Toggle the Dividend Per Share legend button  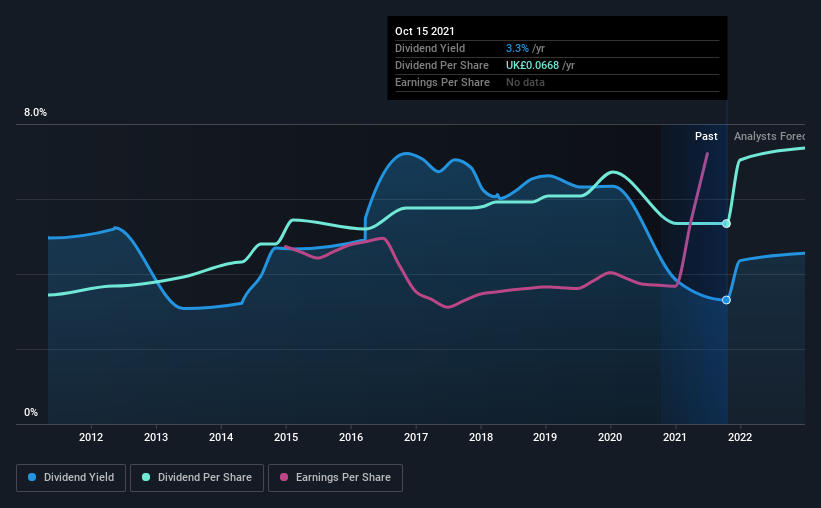(197, 478)
